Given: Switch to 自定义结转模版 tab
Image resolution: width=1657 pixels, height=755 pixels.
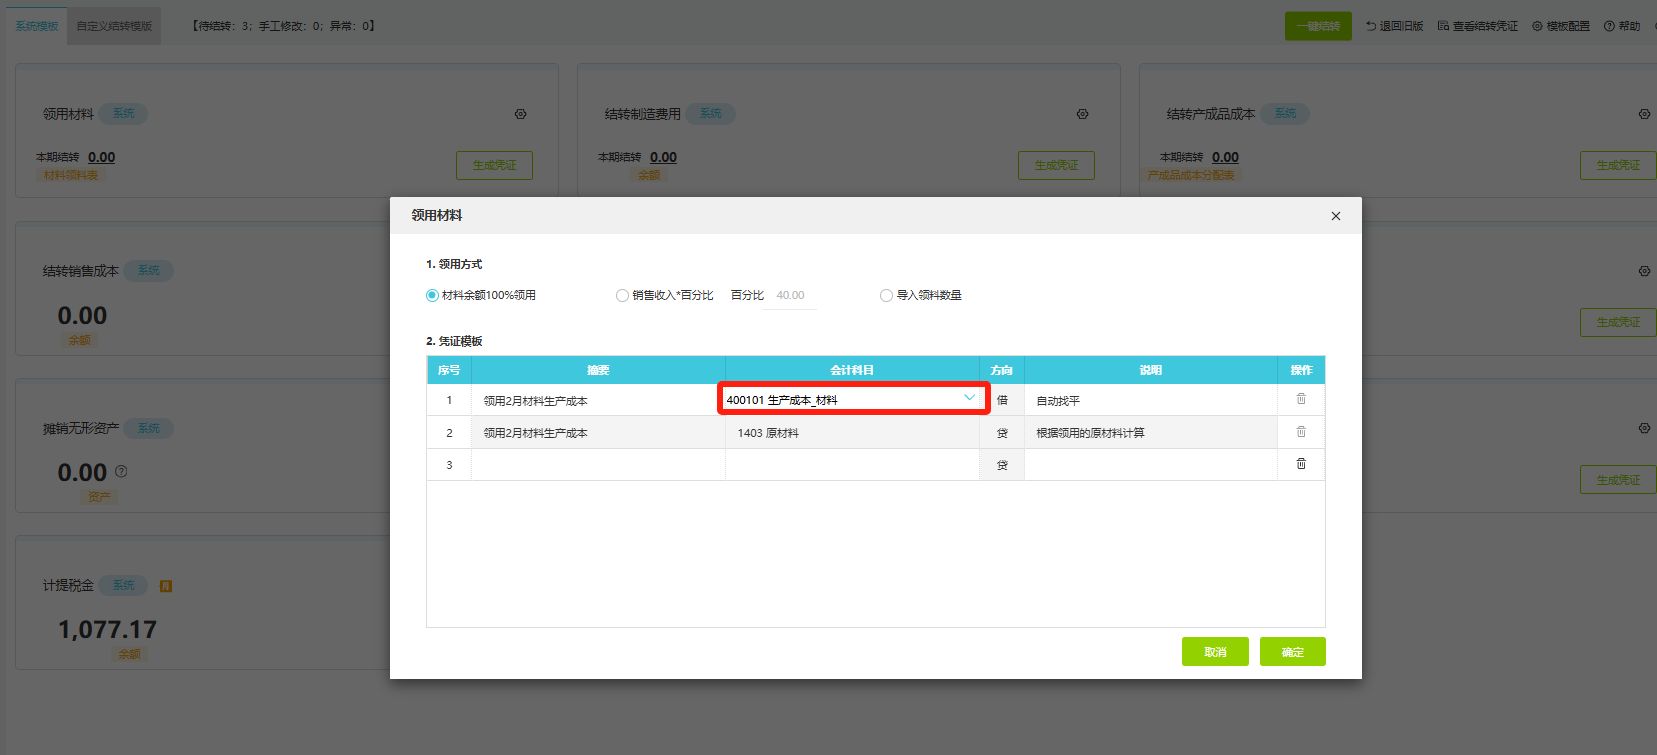Looking at the screenshot, I should [x=114, y=26].
